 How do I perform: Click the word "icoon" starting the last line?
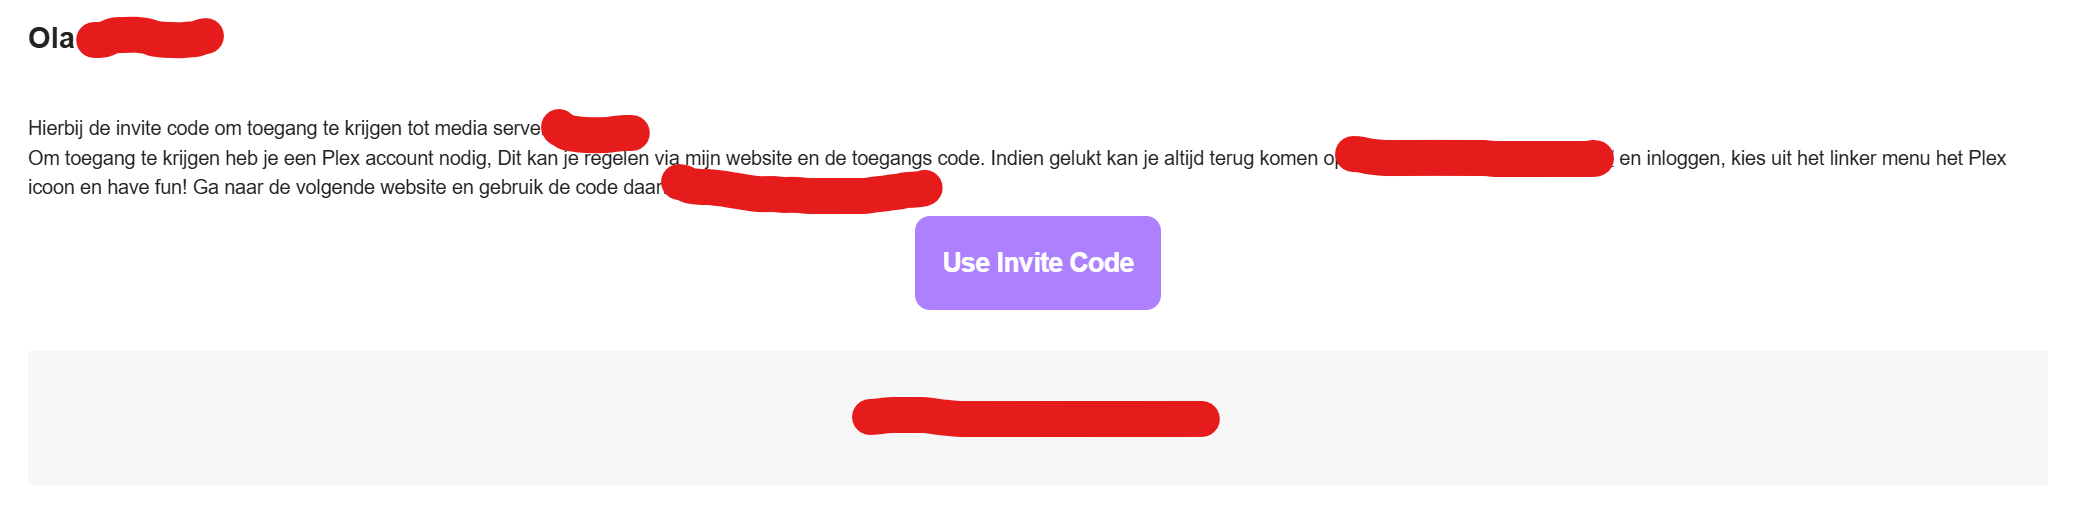click(x=50, y=187)
